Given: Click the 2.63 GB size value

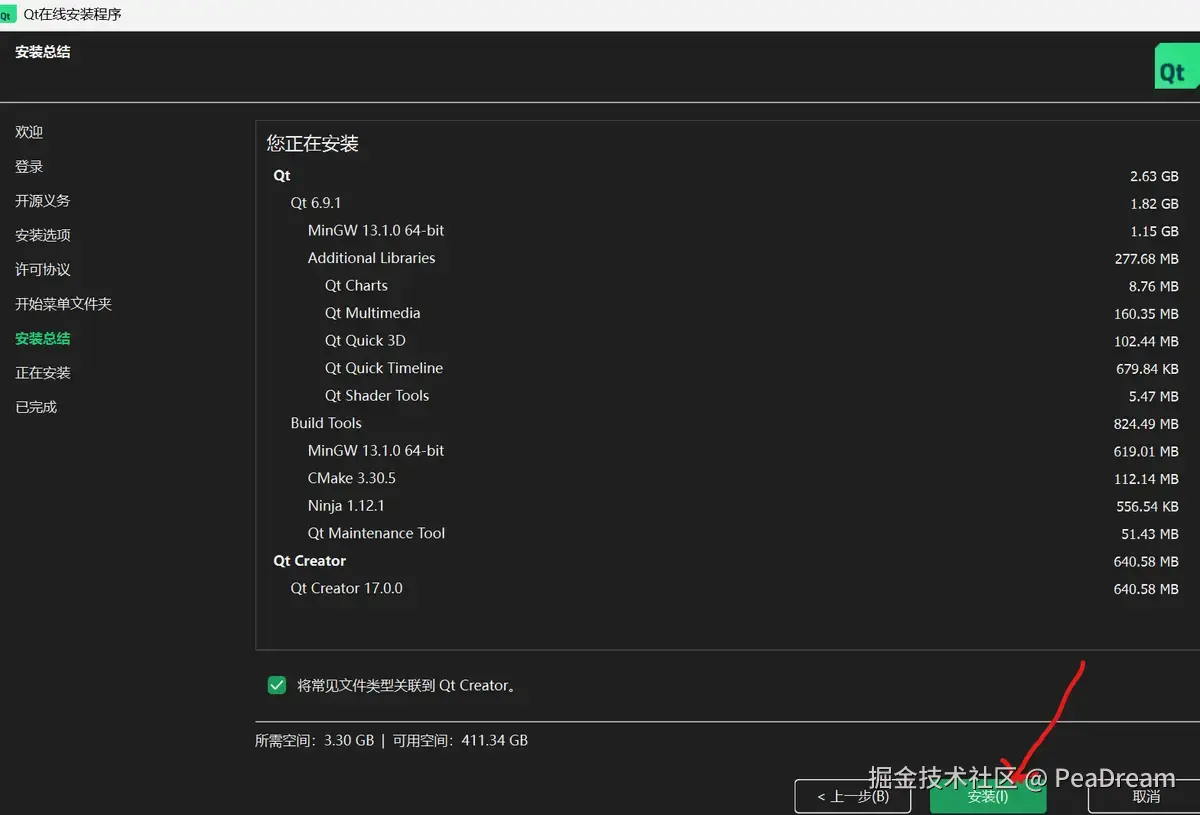Looking at the screenshot, I should tap(1154, 176).
